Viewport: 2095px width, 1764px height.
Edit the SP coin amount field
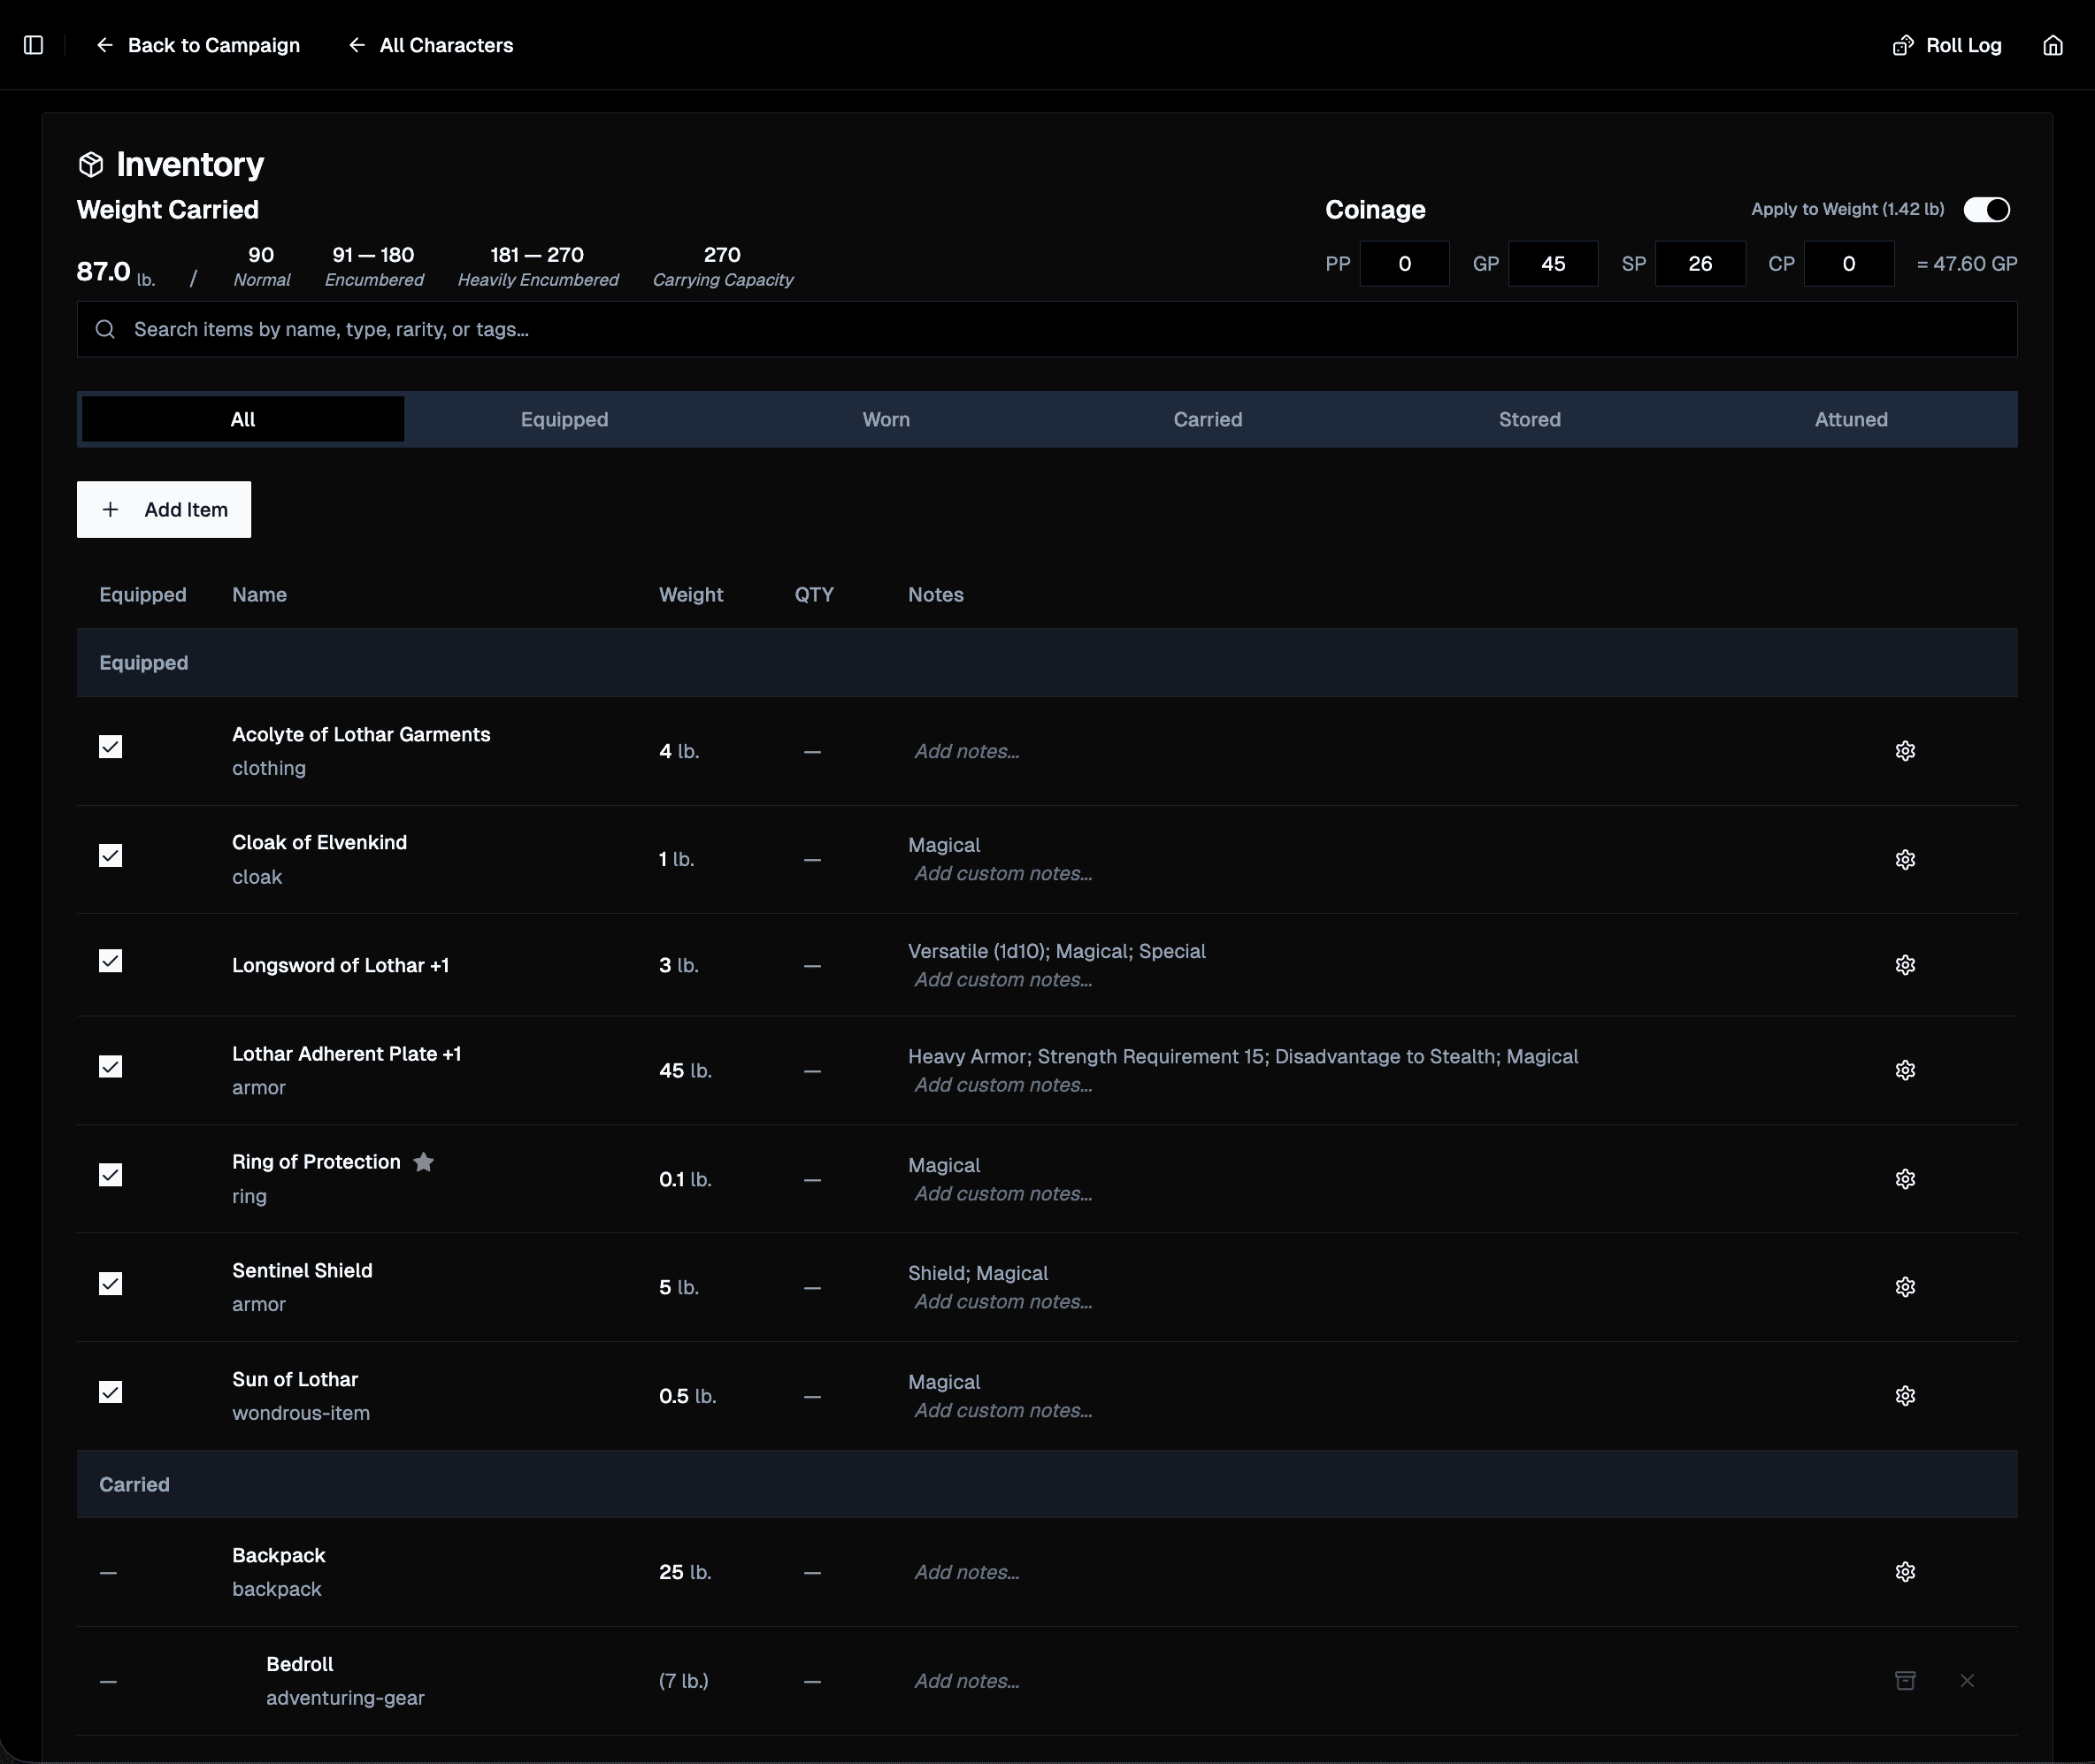click(1700, 264)
